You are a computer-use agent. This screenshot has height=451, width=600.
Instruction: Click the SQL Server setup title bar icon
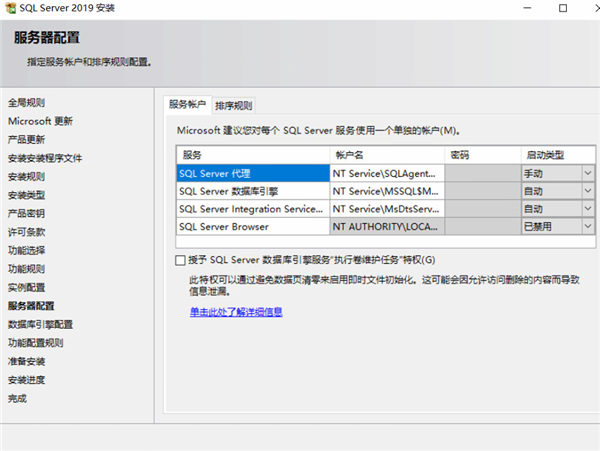(x=11, y=8)
